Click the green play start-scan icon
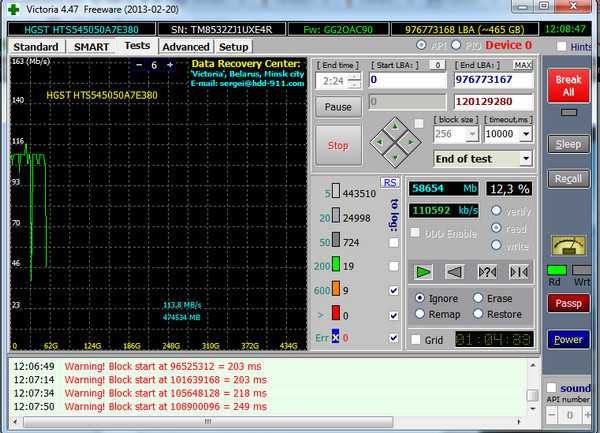The height and width of the screenshot is (433, 600). pos(423,272)
